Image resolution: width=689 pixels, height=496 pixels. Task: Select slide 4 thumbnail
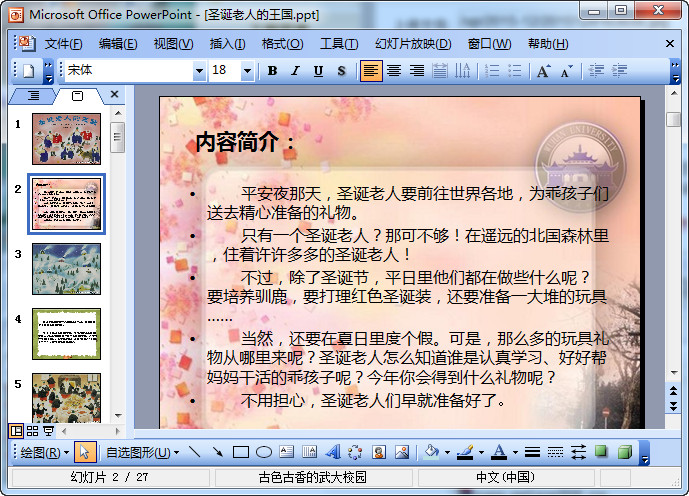66,334
